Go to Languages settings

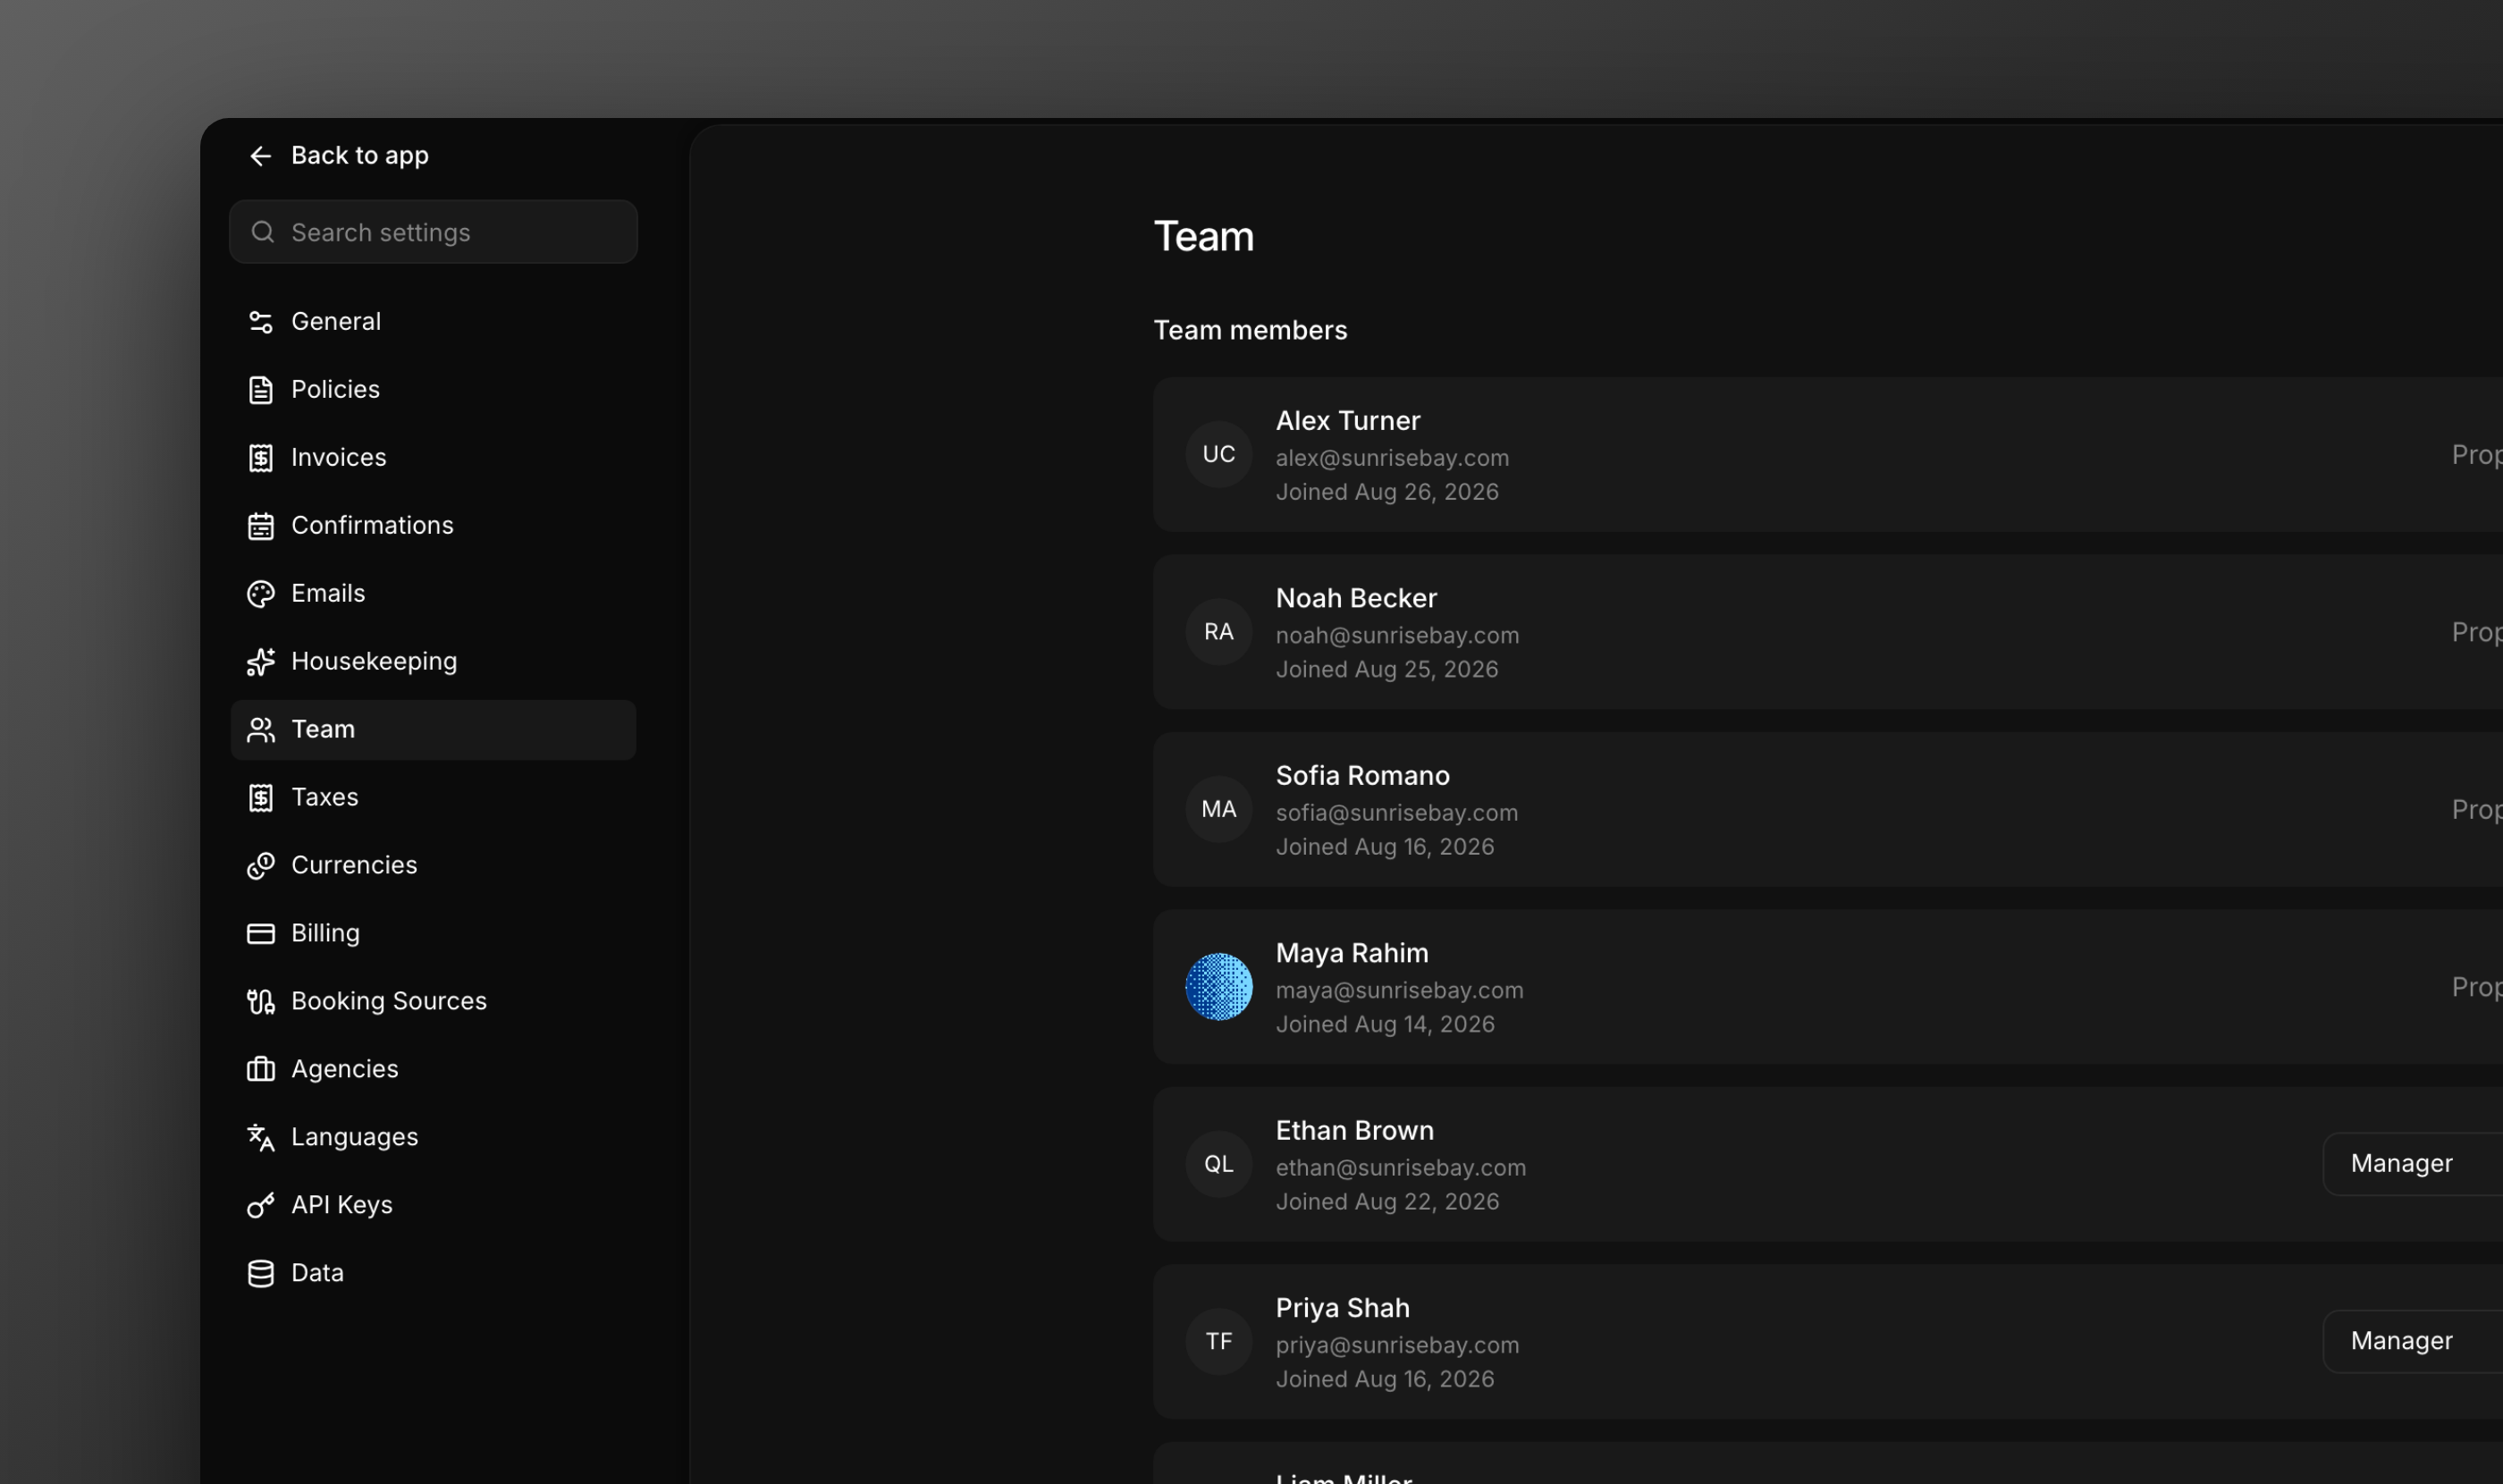(433, 1138)
